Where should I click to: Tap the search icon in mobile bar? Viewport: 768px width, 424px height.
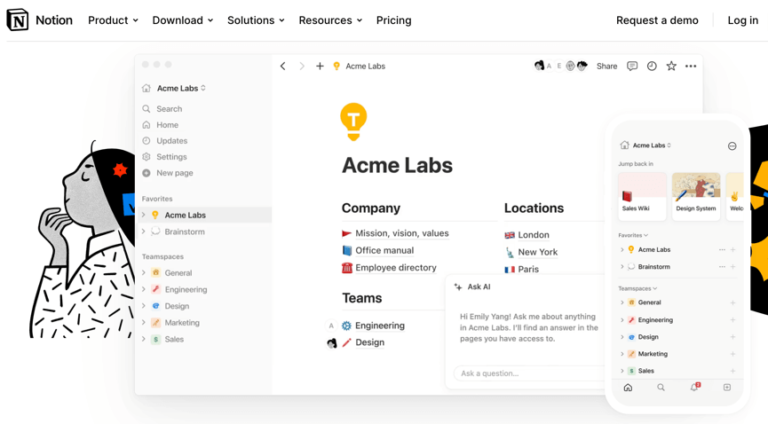click(x=661, y=387)
